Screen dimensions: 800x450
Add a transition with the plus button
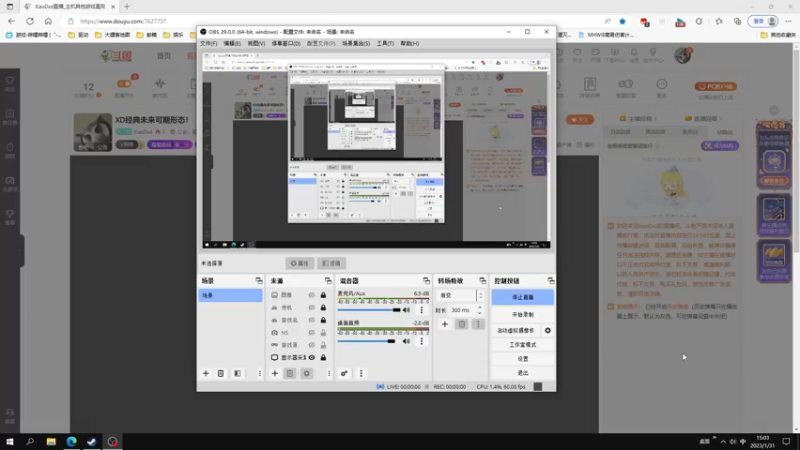point(445,324)
